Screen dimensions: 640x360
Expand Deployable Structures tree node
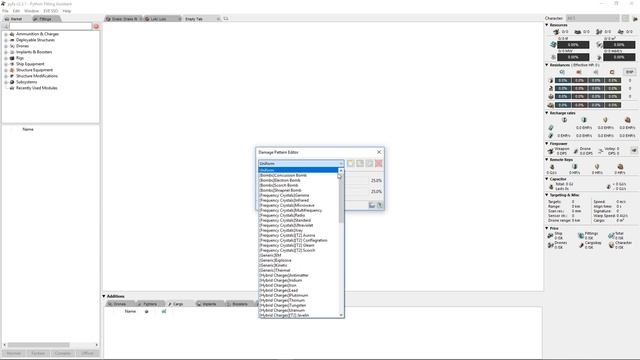click(x=6, y=40)
